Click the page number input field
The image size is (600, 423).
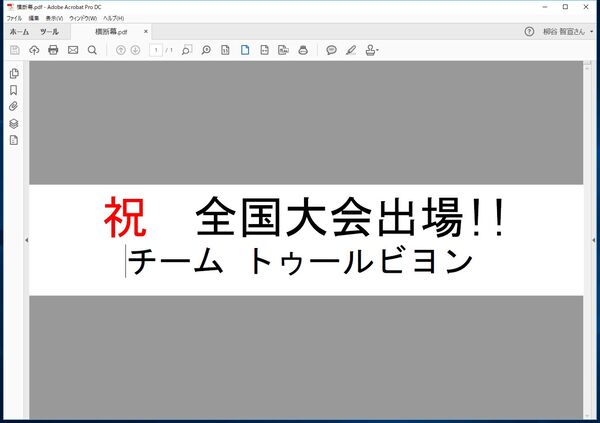(x=157, y=50)
